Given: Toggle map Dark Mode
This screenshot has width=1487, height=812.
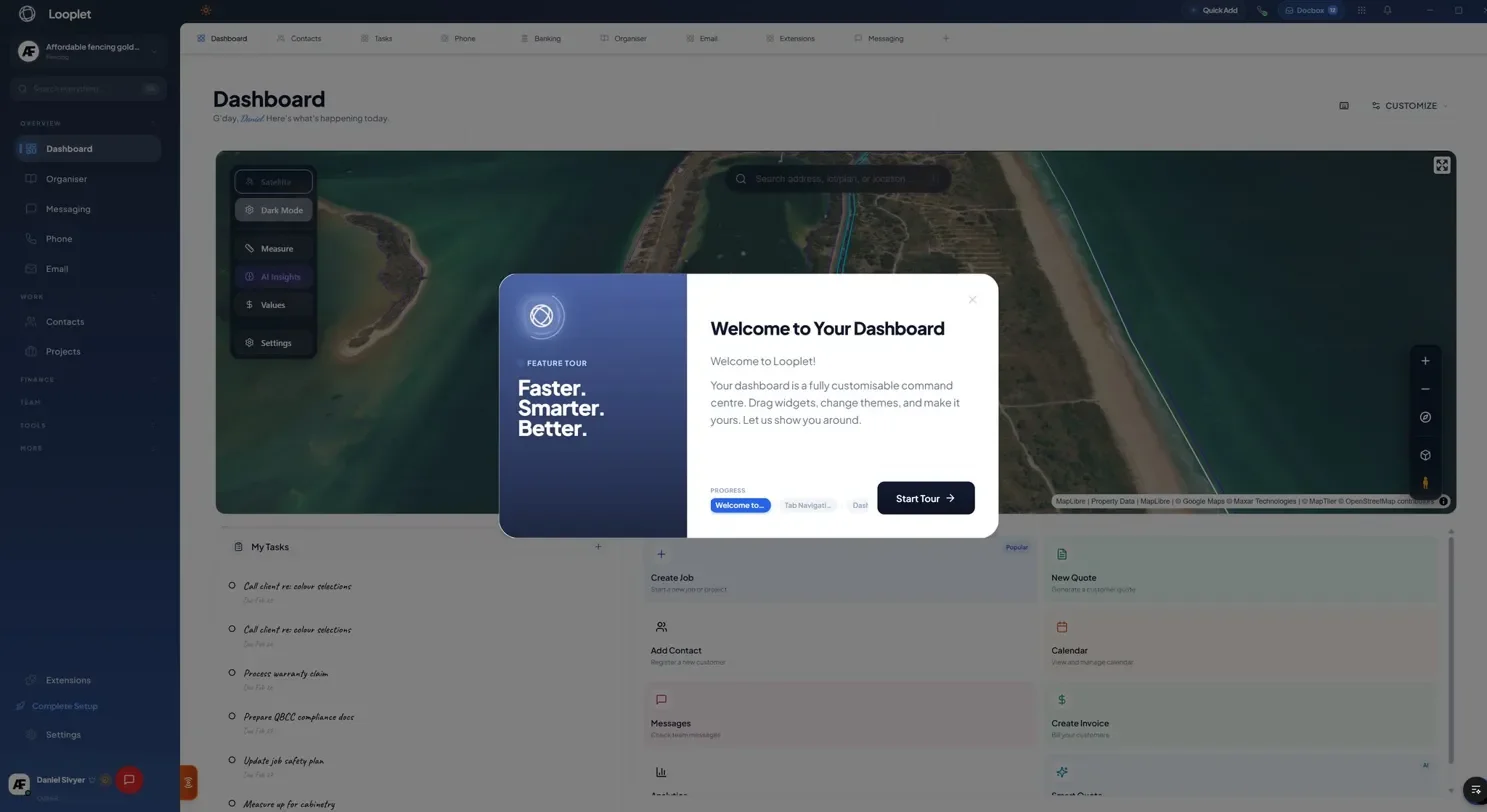Looking at the screenshot, I should tap(274, 210).
